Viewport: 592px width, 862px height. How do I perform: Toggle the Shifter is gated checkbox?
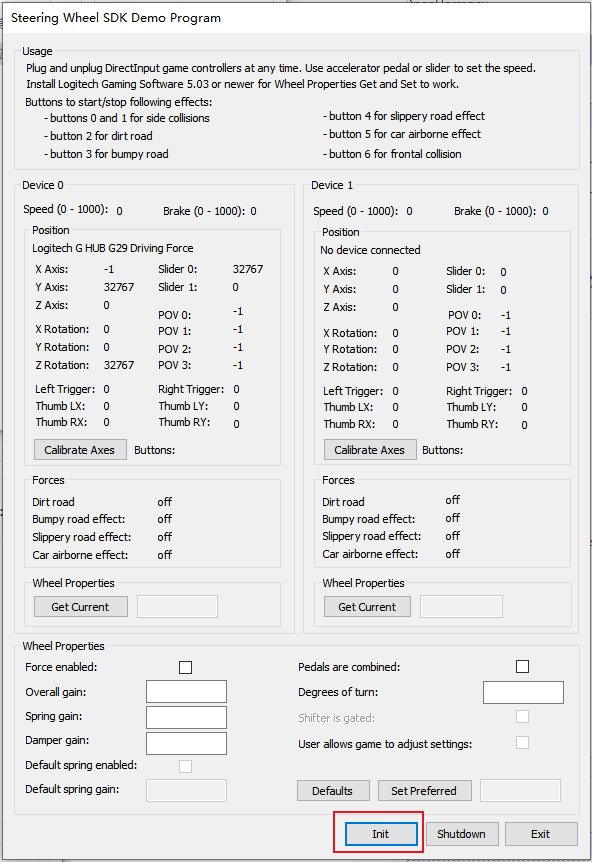523,717
